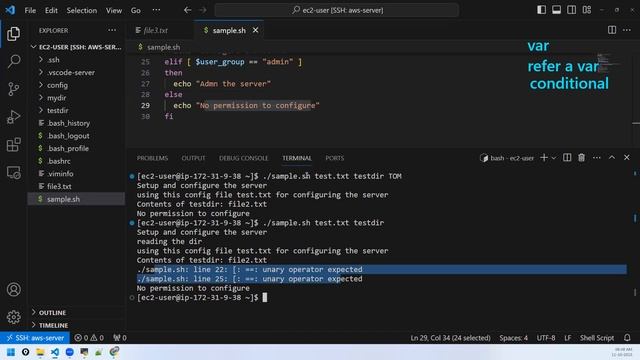Switch to the DEBUG CONSOLE tab
640x360 pixels.
pyautogui.click(x=243, y=158)
